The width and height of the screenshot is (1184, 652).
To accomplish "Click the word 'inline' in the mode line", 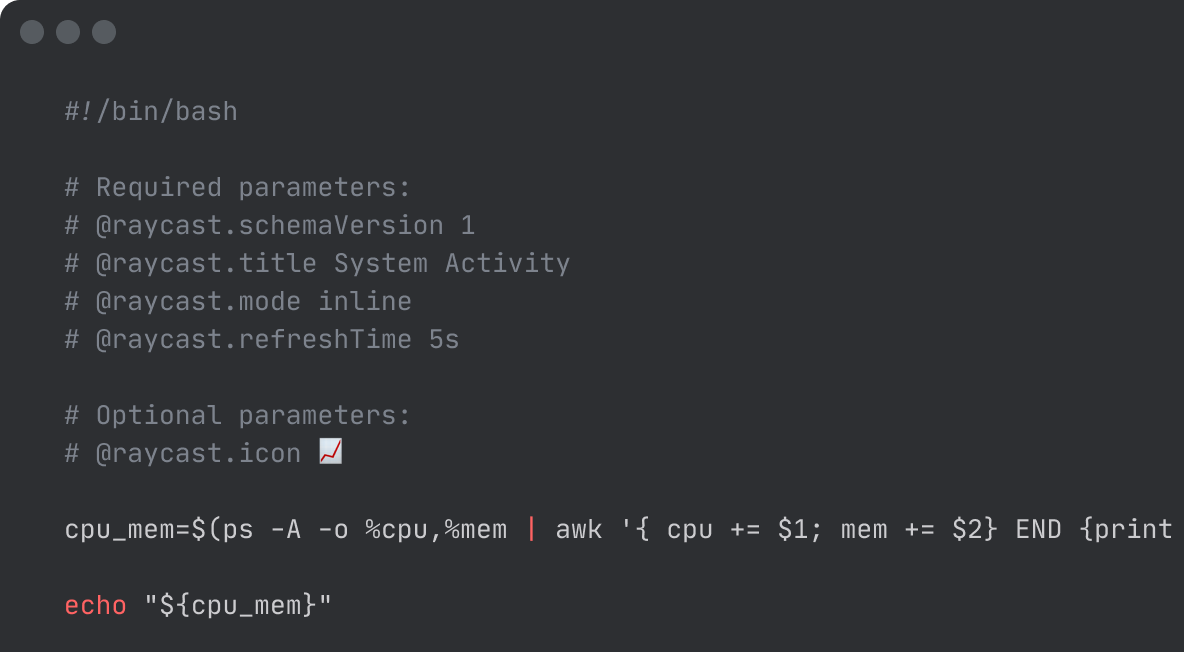I will point(365,301).
